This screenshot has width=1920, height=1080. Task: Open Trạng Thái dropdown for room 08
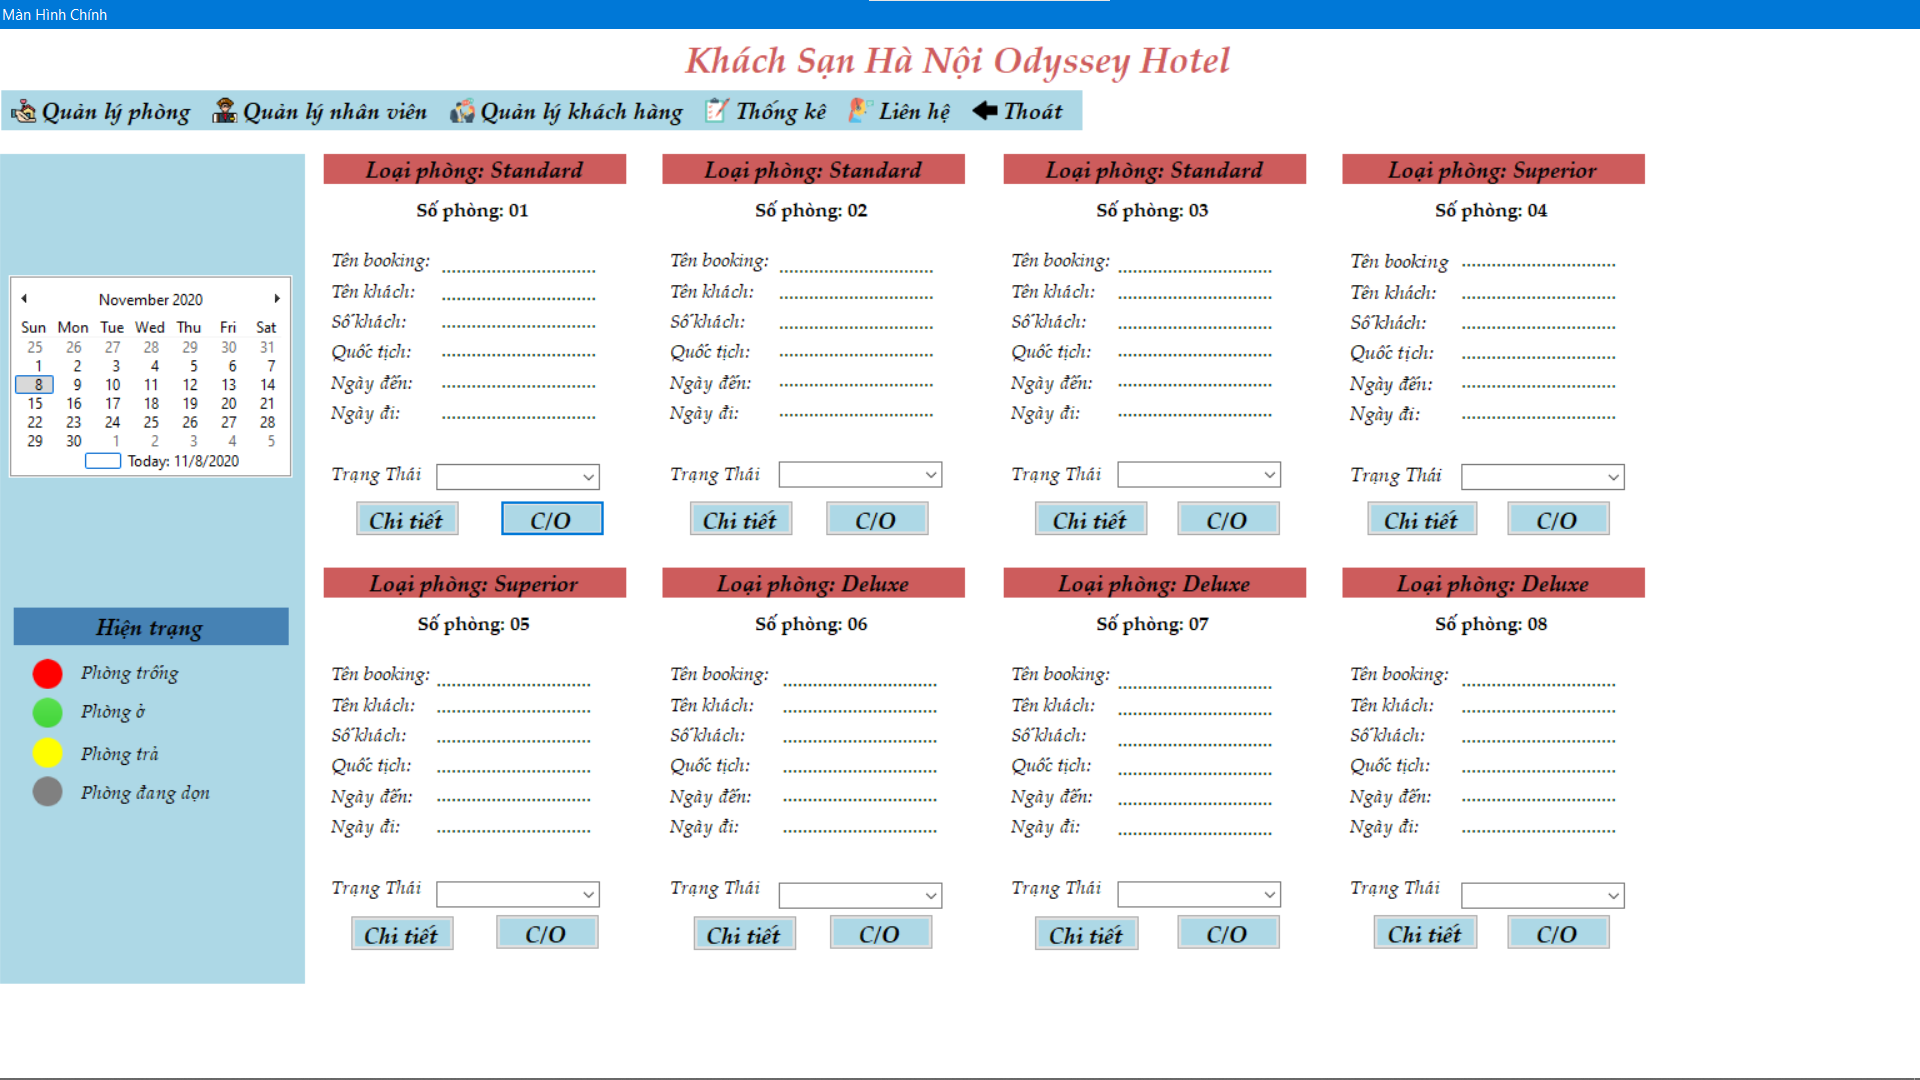click(x=1543, y=895)
